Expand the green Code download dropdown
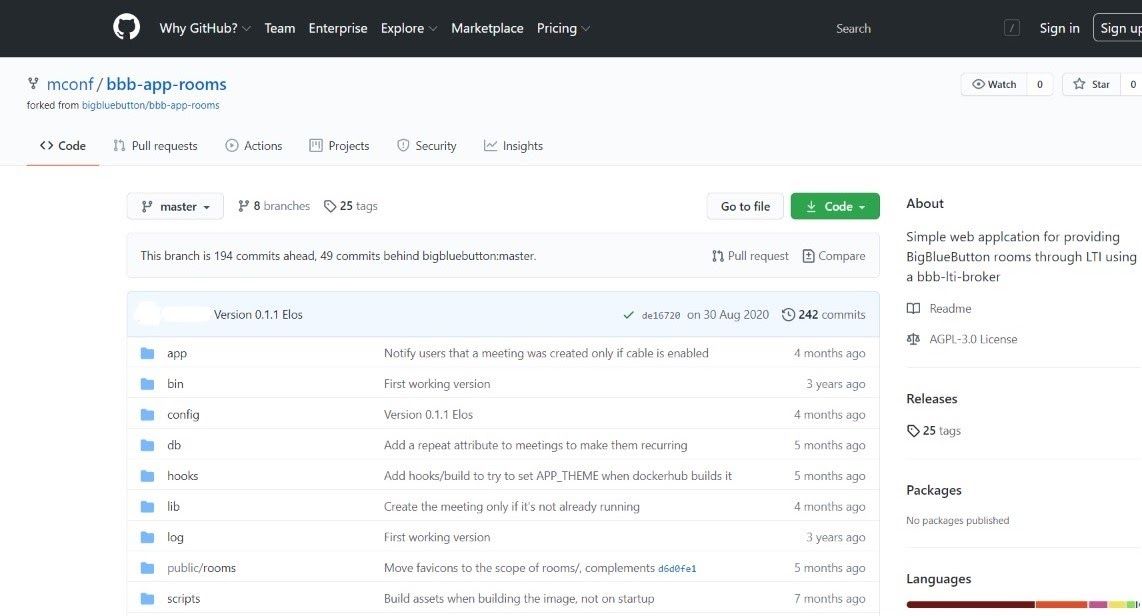Viewport: 1142px width, 616px height. tap(835, 206)
